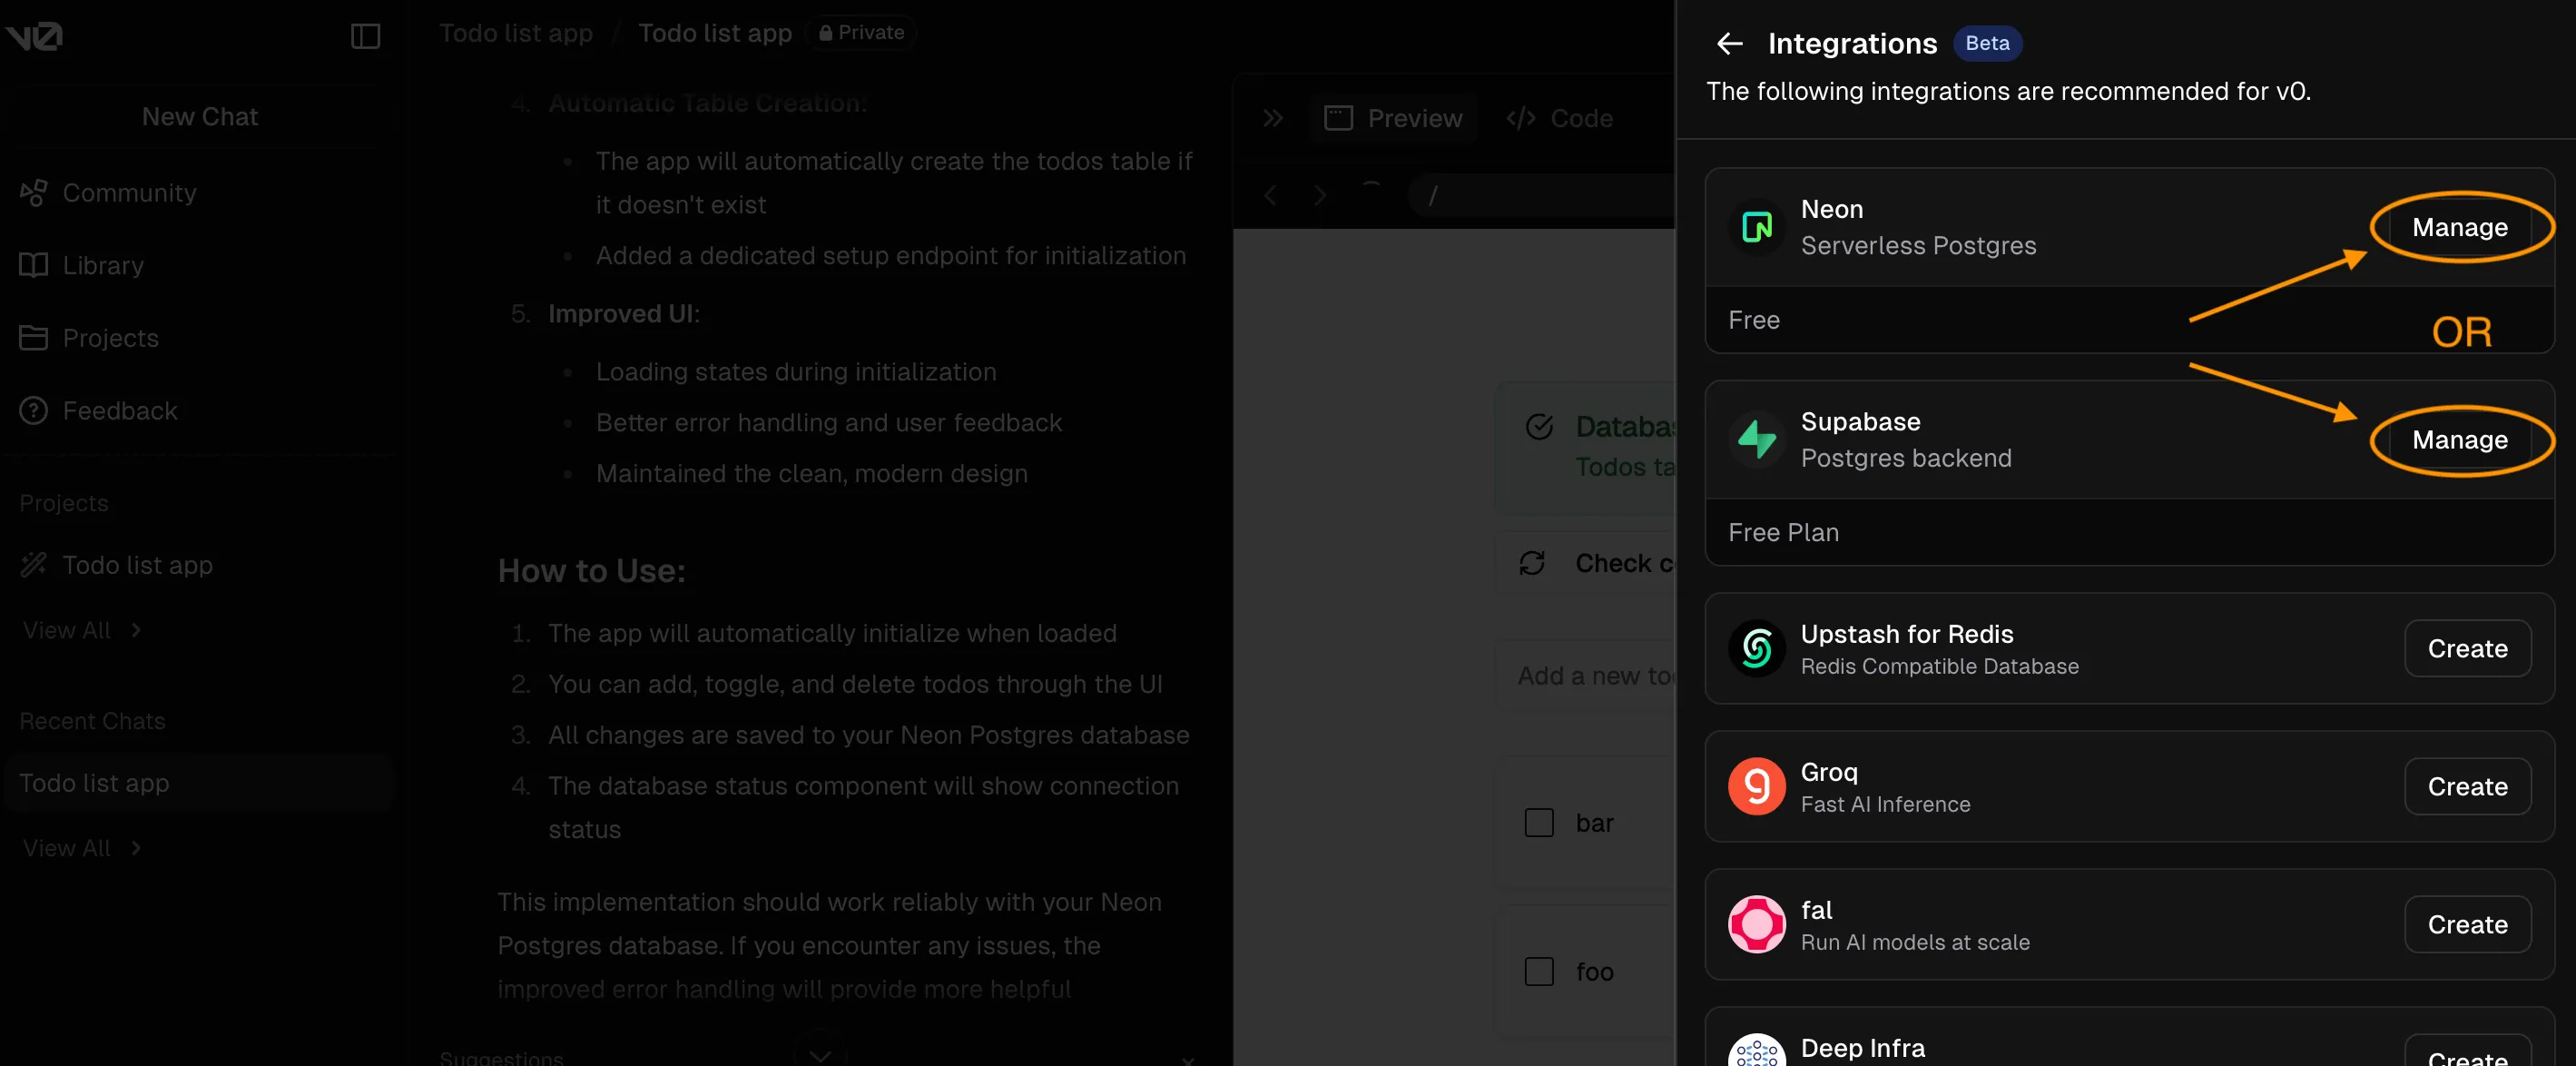Click the back arrow in Integrations panel
Viewport: 2576px width, 1066px height.
[1729, 44]
